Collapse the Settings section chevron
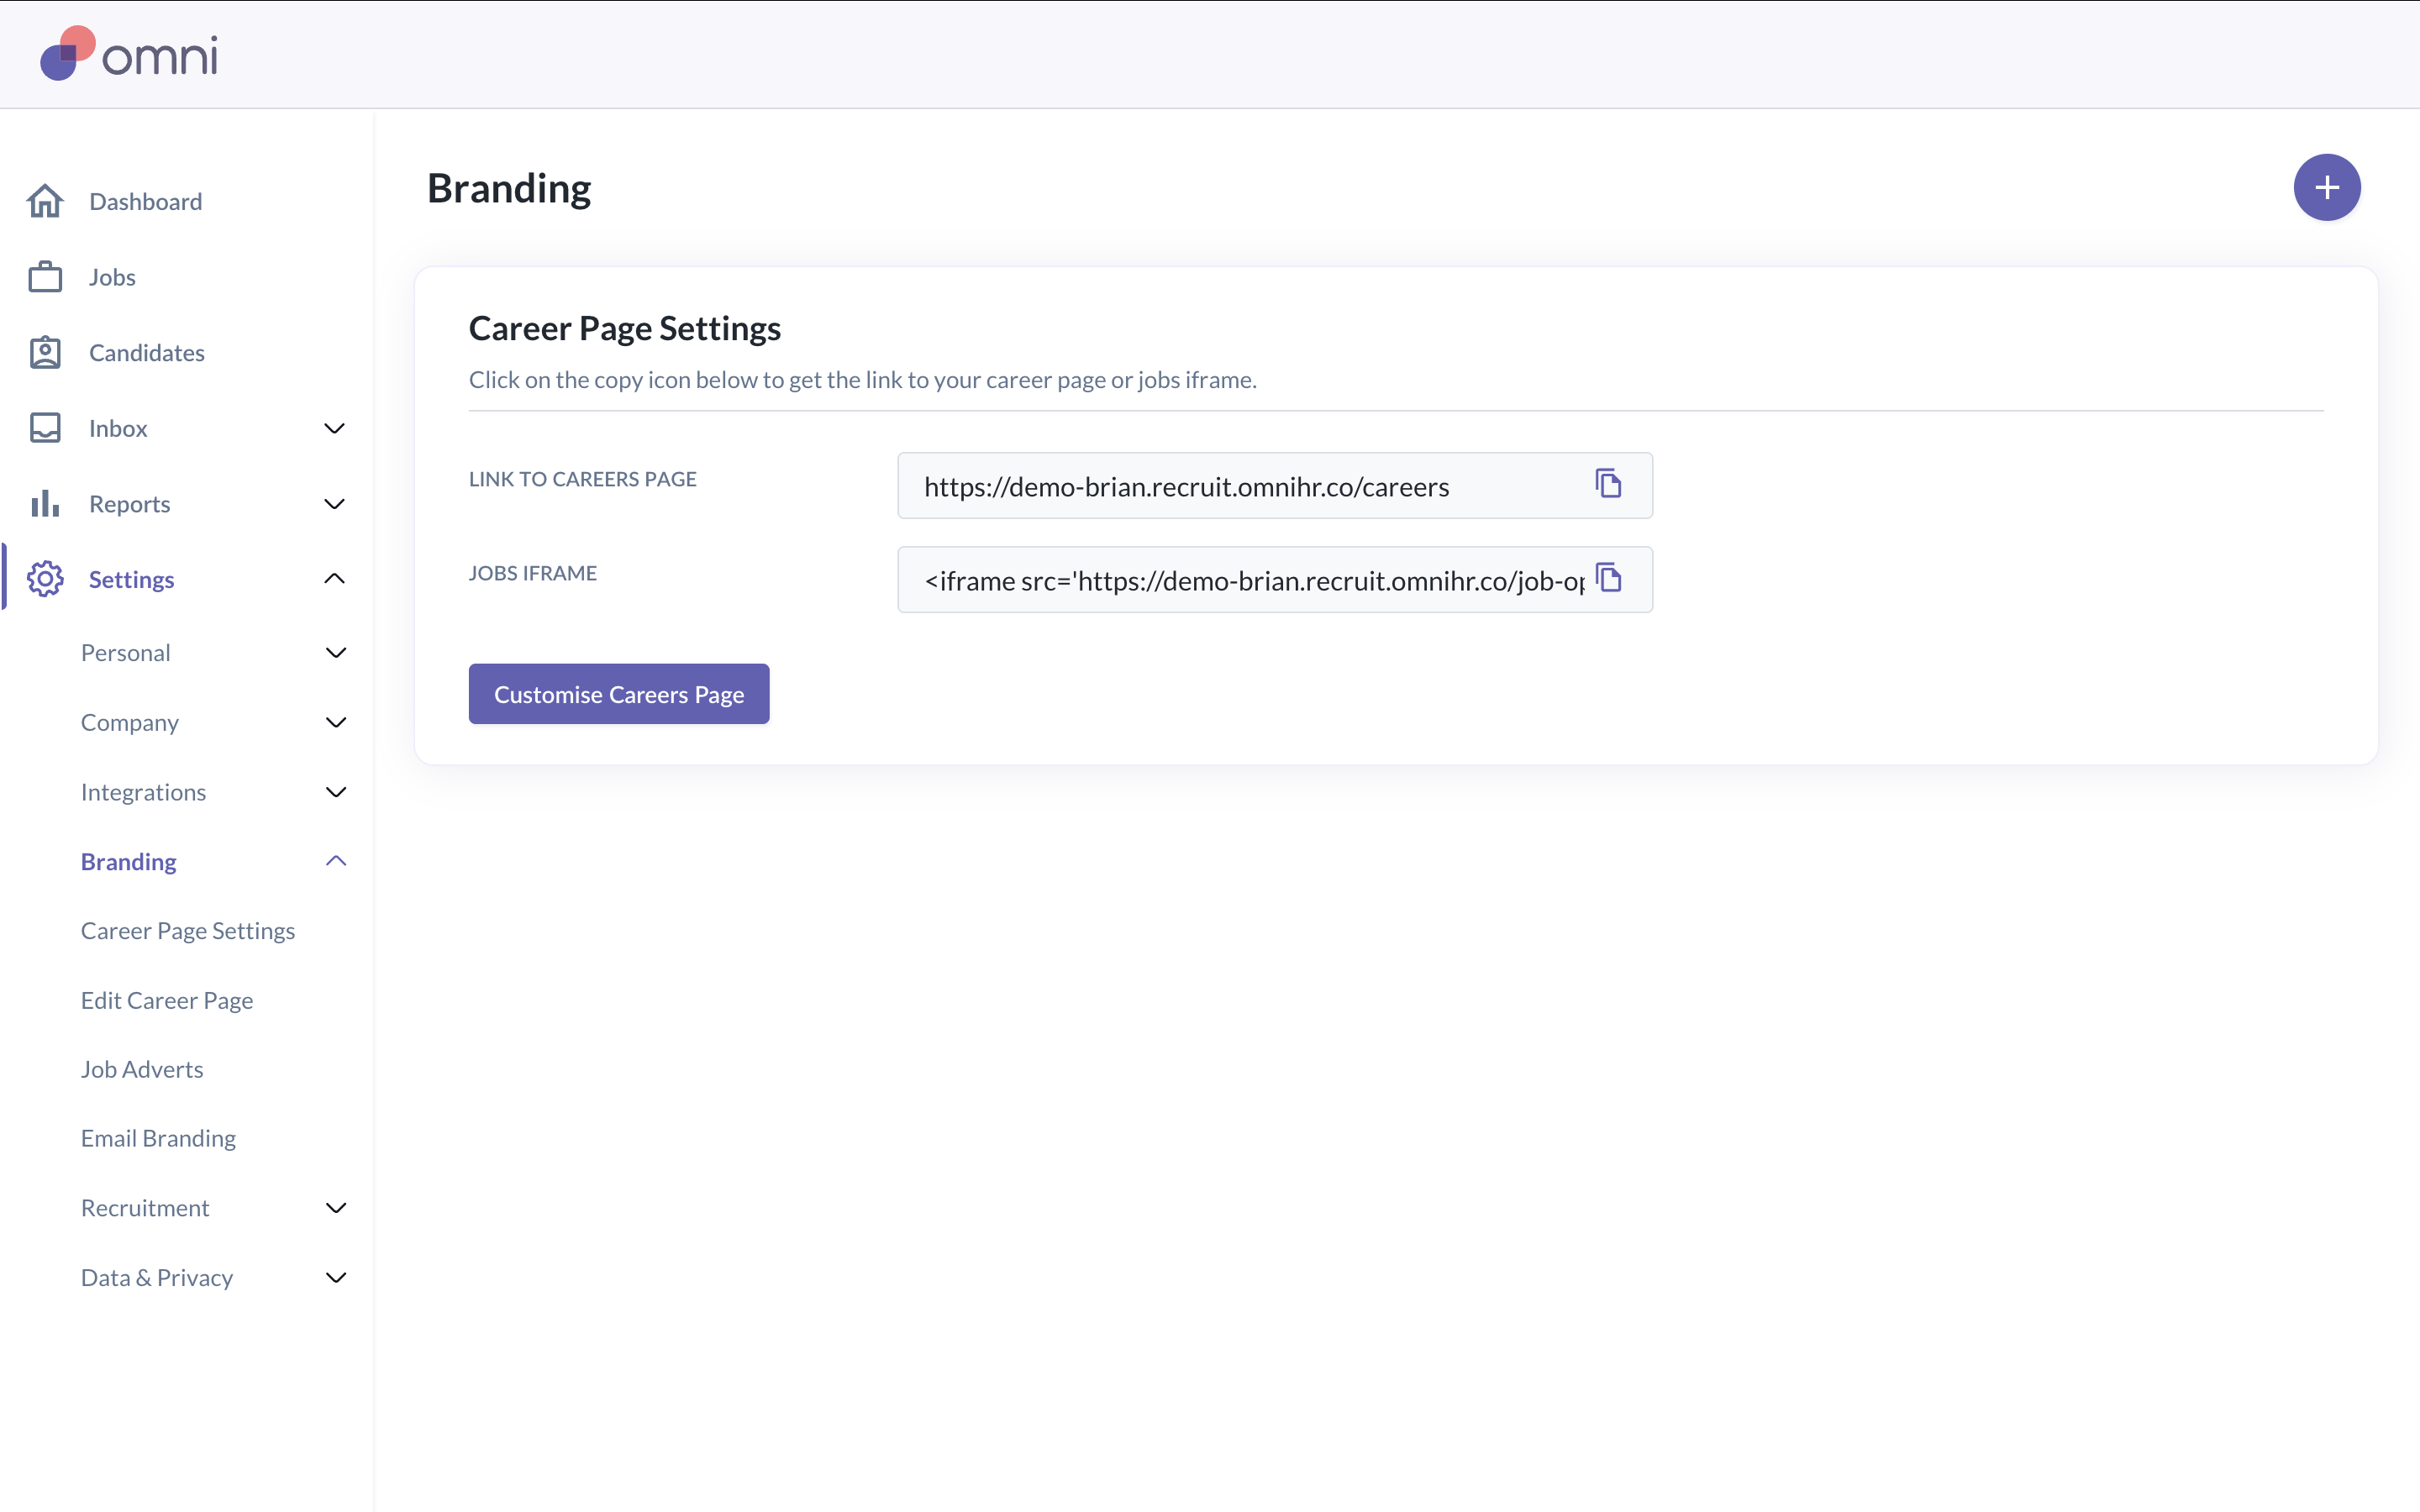The width and height of the screenshot is (2420, 1512). 335,579
